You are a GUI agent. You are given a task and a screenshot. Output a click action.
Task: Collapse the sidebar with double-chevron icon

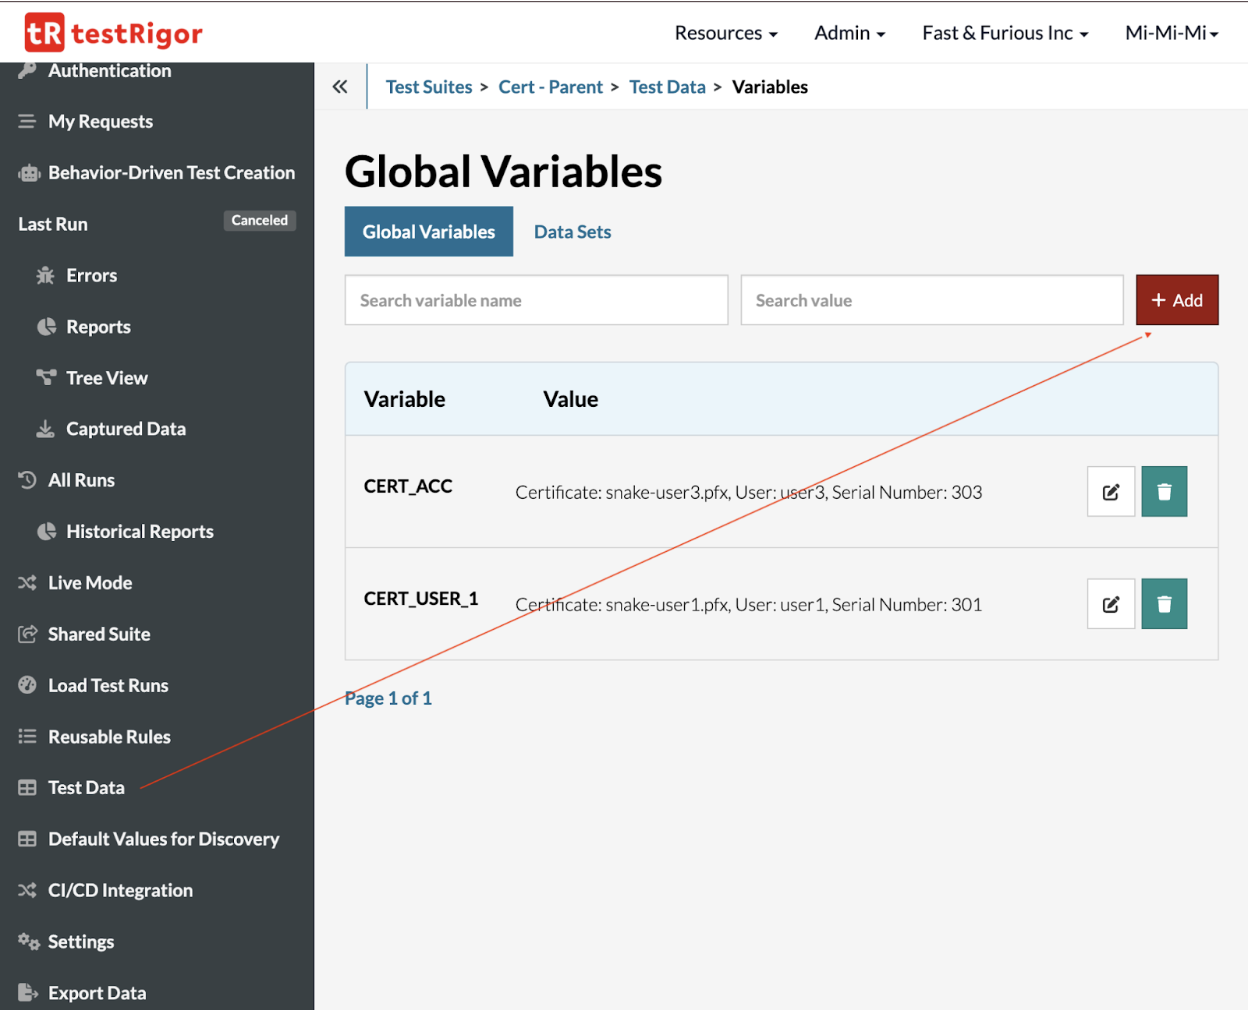[340, 87]
